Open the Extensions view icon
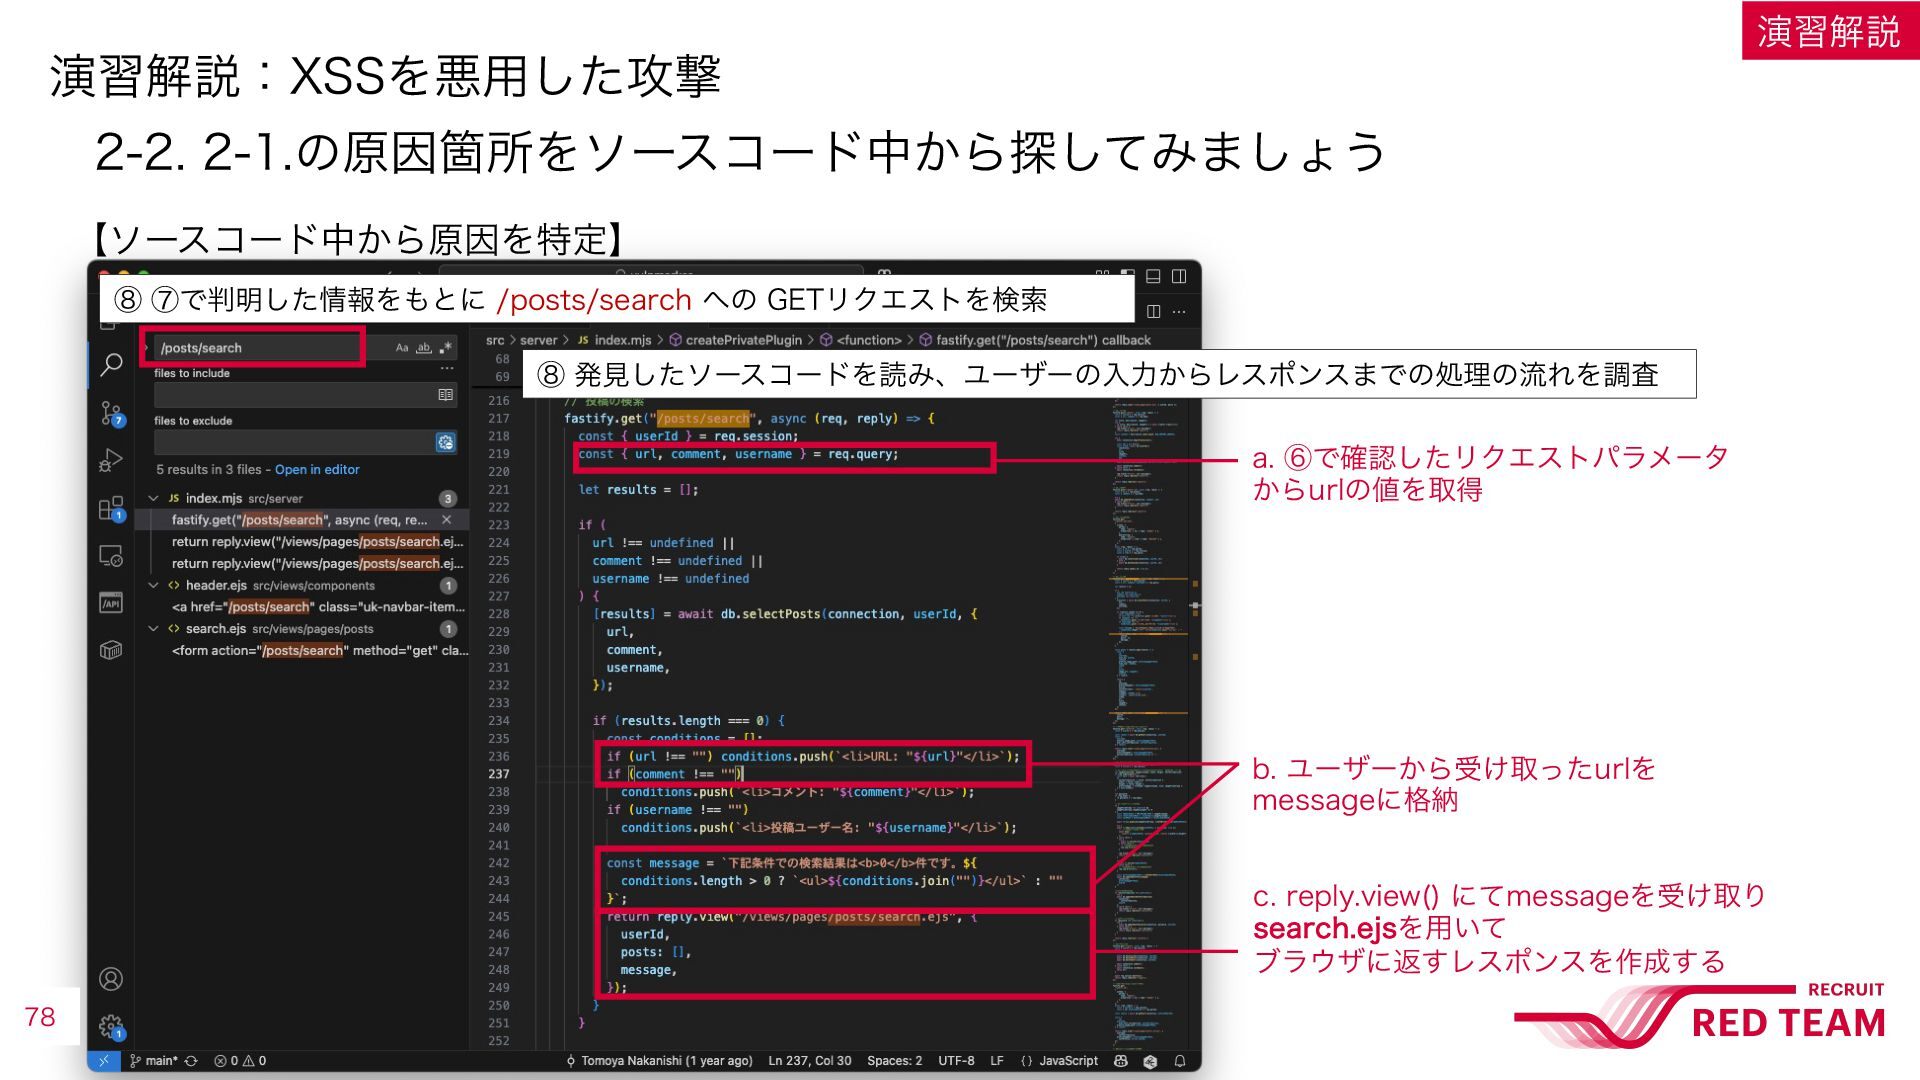The image size is (1920, 1080). [x=111, y=508]
